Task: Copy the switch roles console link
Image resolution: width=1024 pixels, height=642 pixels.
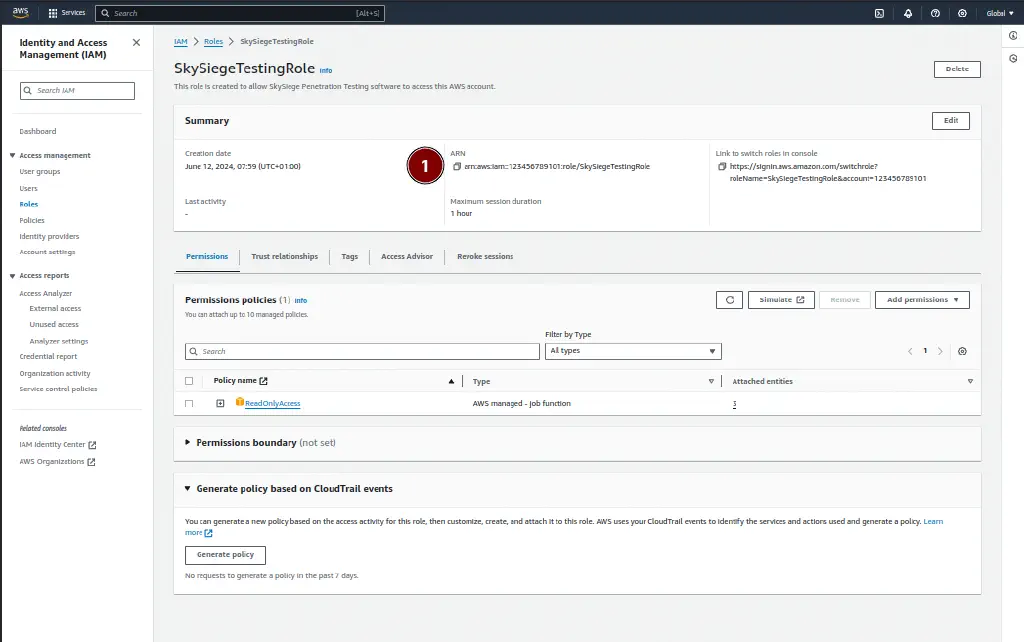Action: tap(722, 167)
